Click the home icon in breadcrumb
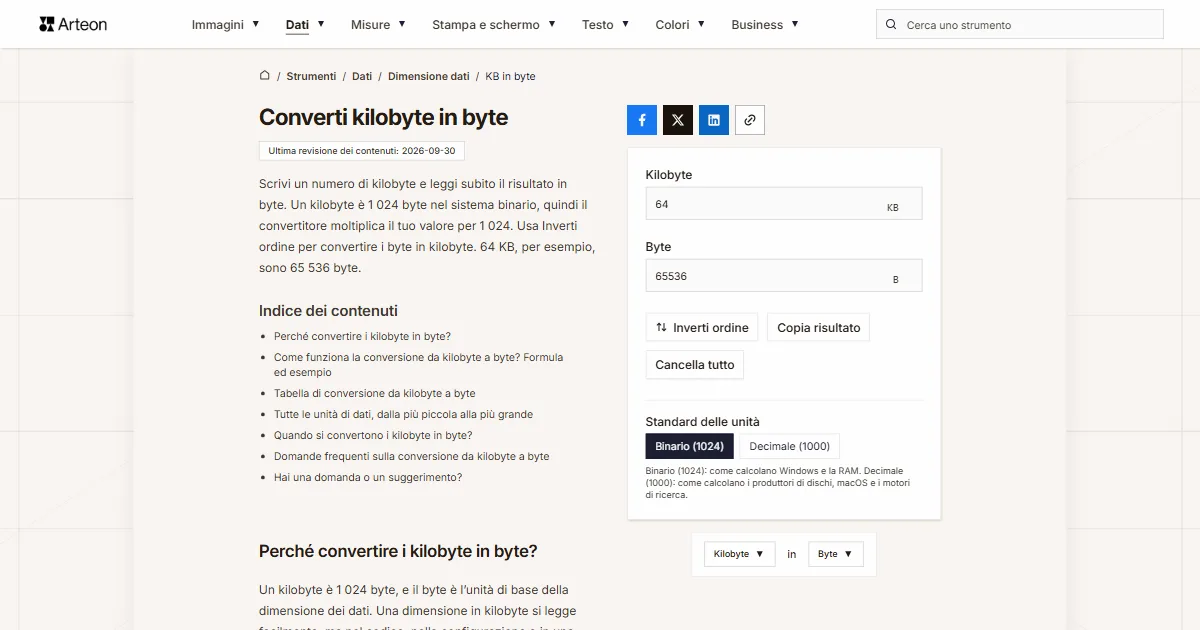The height and width of the screenshot is (630, 1200). pos(265,75)
